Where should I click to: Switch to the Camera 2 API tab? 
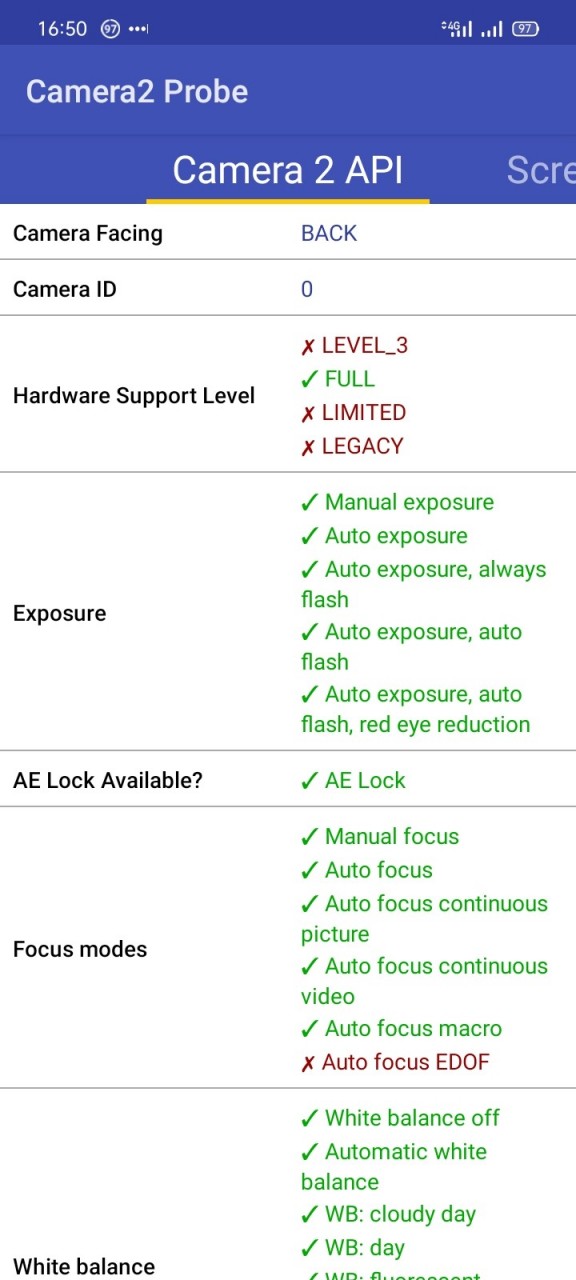288,170
